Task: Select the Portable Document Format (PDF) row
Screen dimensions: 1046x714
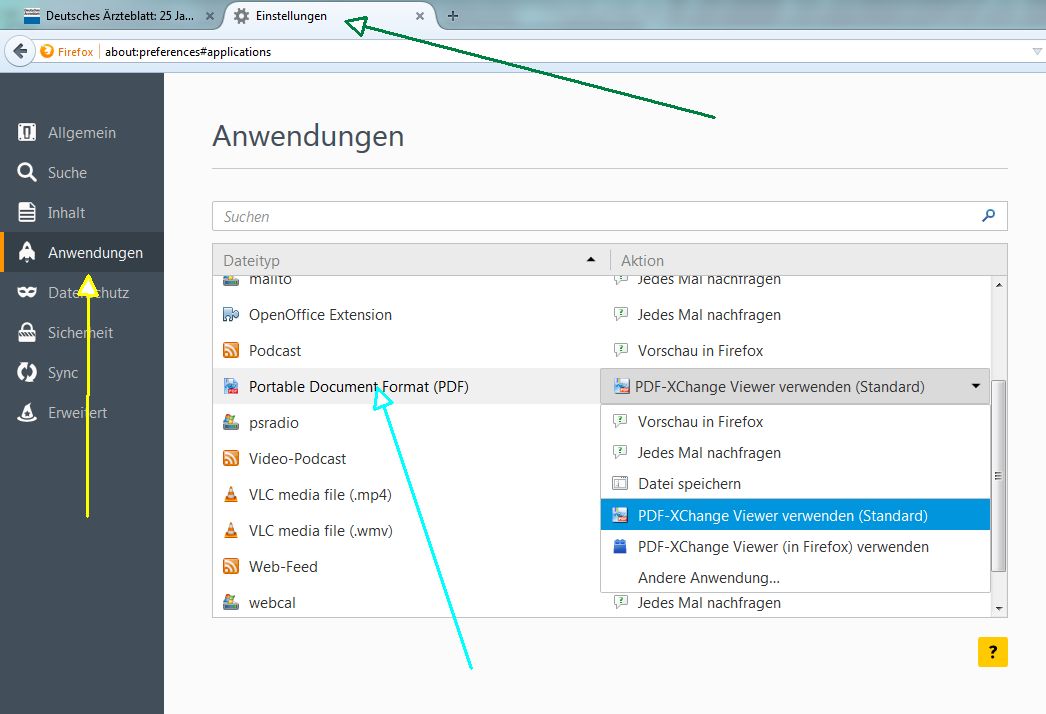Action: point(406,386)
